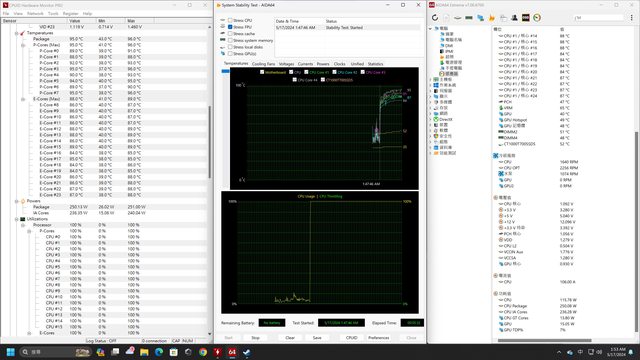The width and height of the screenshot is (640, 360).
Task: Enable the Stress CPU checkbox
Action: pyautogui.click(x=230, y=20)
